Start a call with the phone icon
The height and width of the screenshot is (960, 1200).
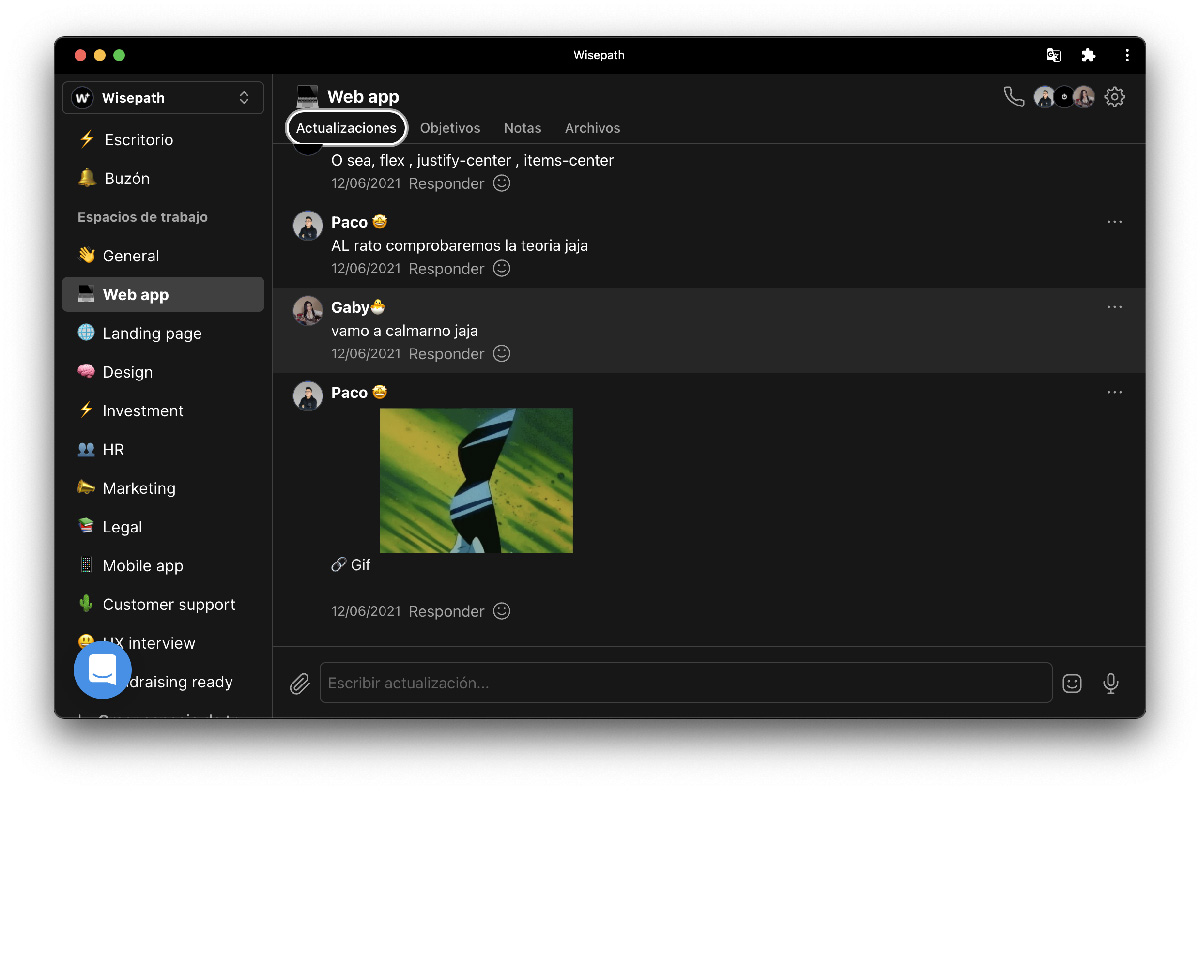click(x=1013, y=97)
